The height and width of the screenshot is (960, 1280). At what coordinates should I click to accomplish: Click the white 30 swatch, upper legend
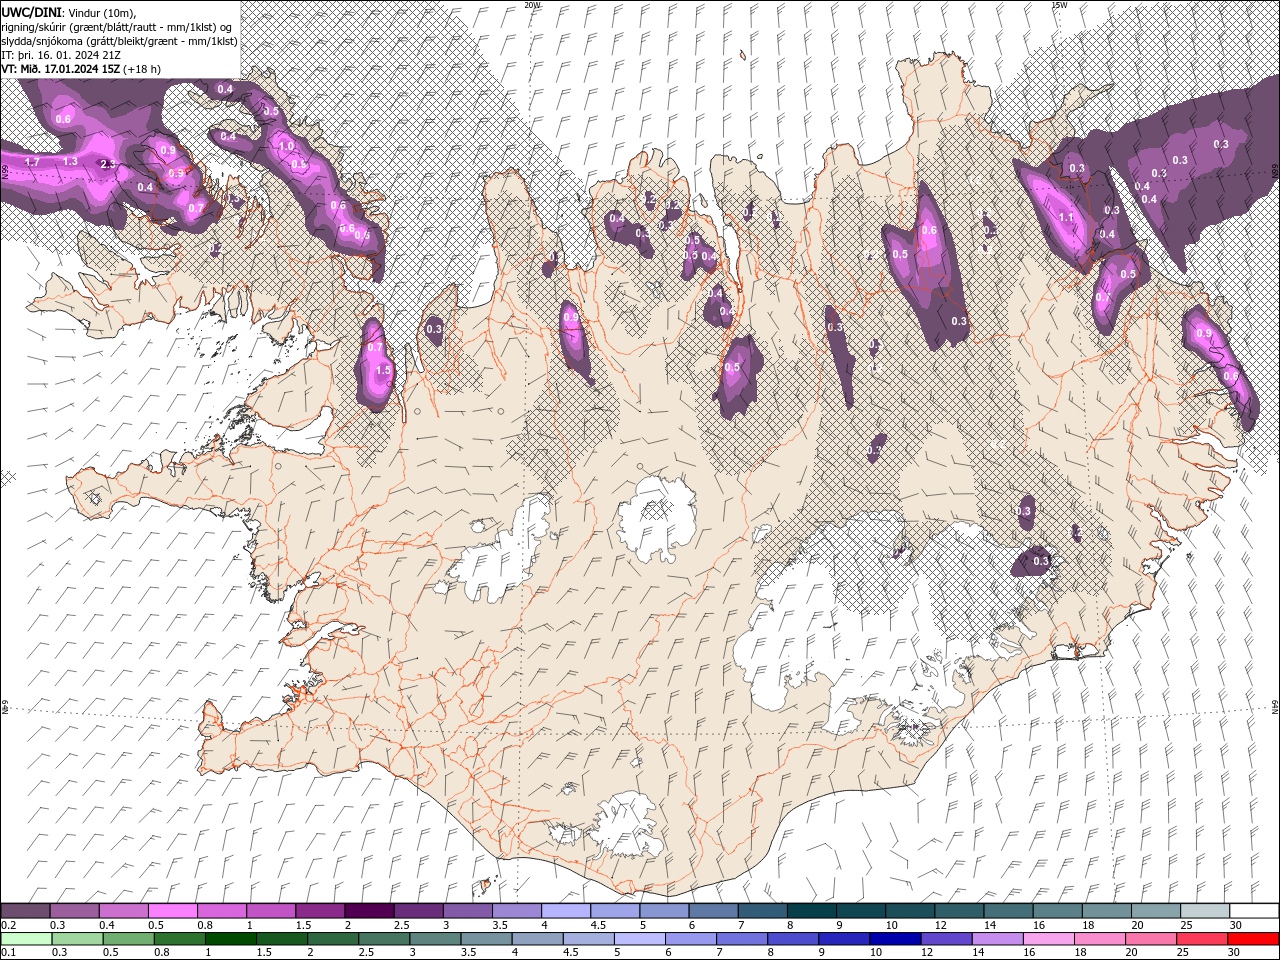pos(1255,911)
